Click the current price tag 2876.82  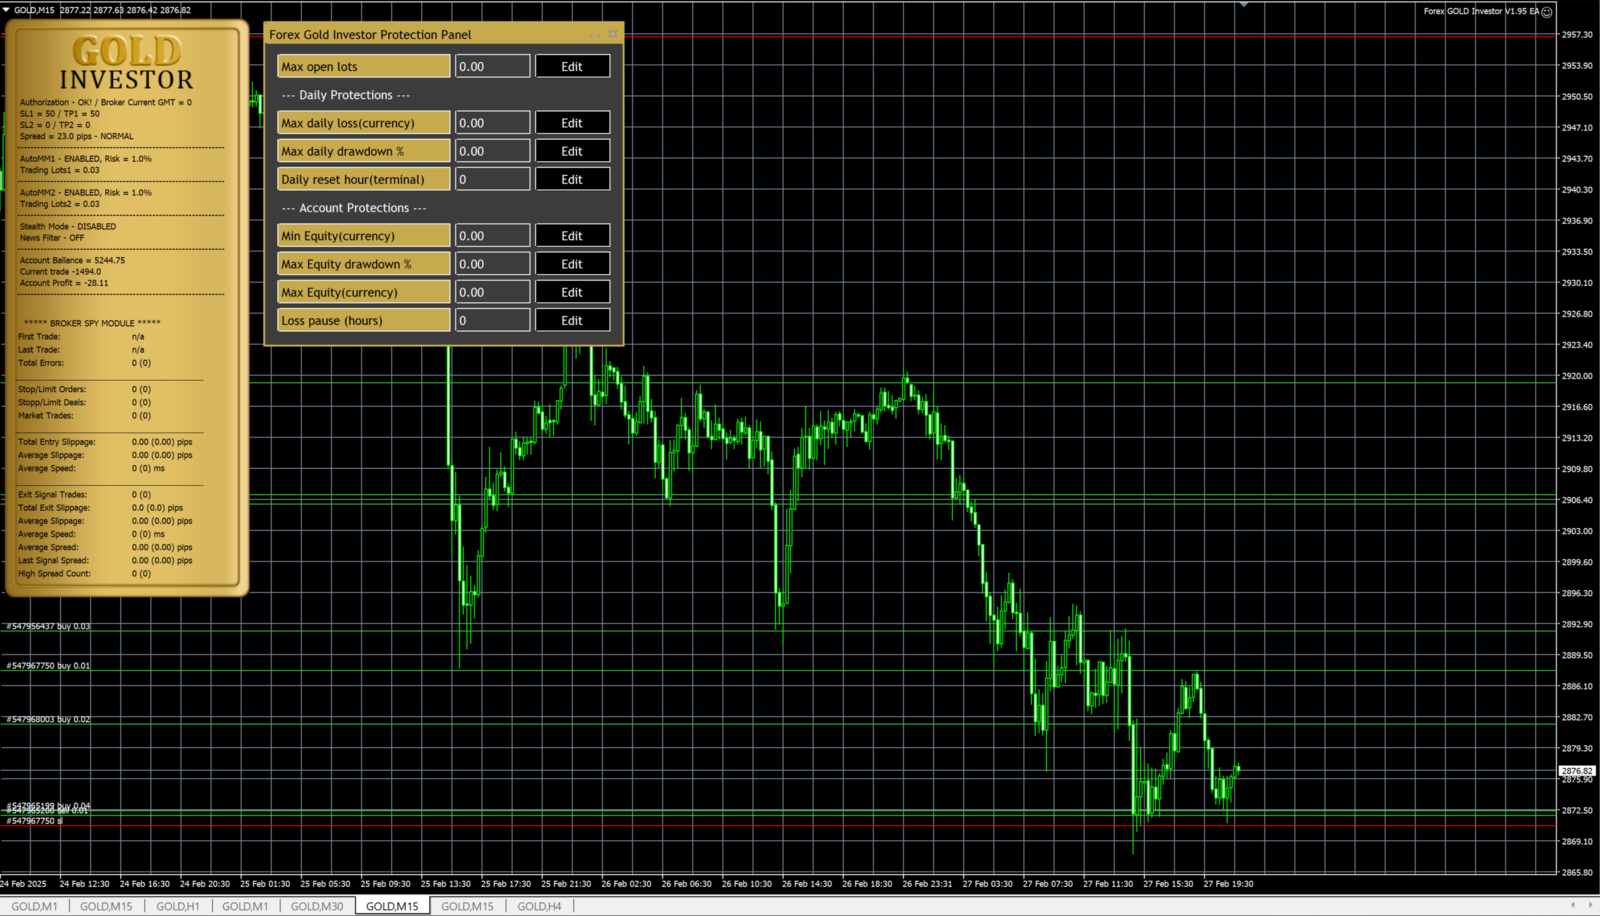click(1578, 771)
